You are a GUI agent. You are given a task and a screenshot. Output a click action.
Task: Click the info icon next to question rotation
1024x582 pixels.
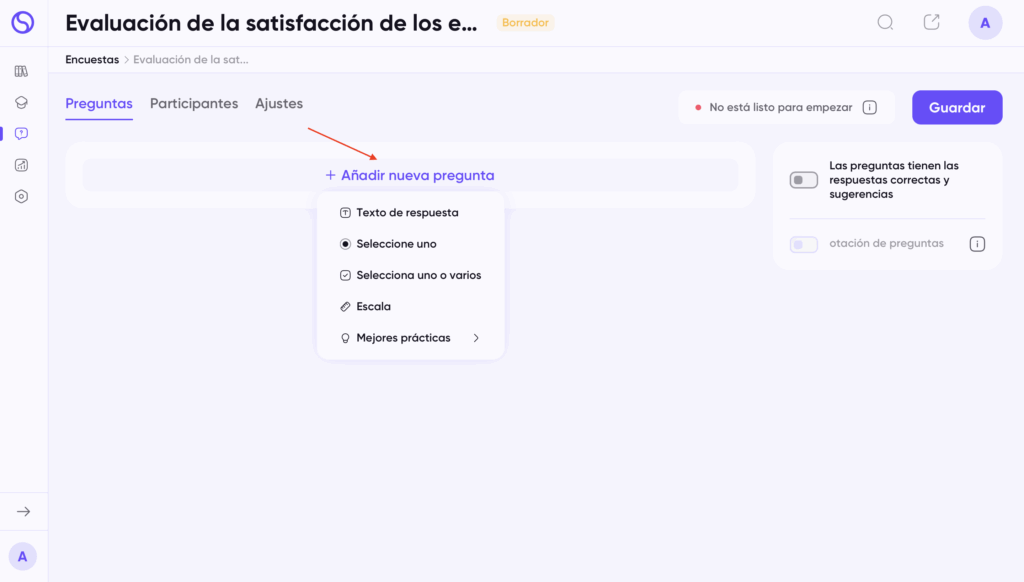click(977, 244)
